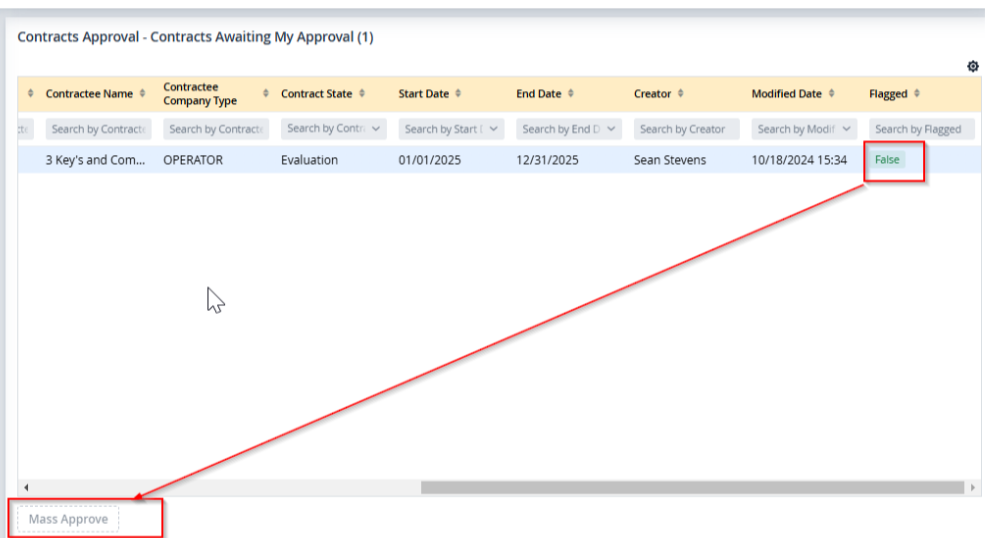The height and width of the screenshot is (538, 990).
Task: Sort by Creator column icon
Action: [680, 94]
